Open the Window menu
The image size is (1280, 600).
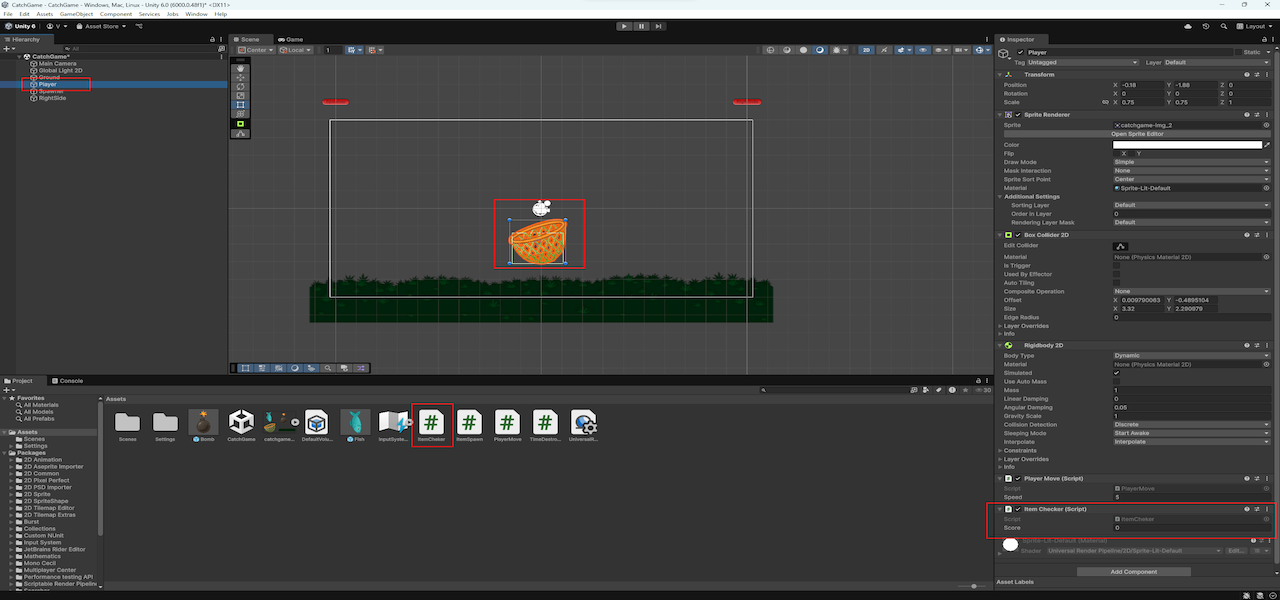pos(197,14)
